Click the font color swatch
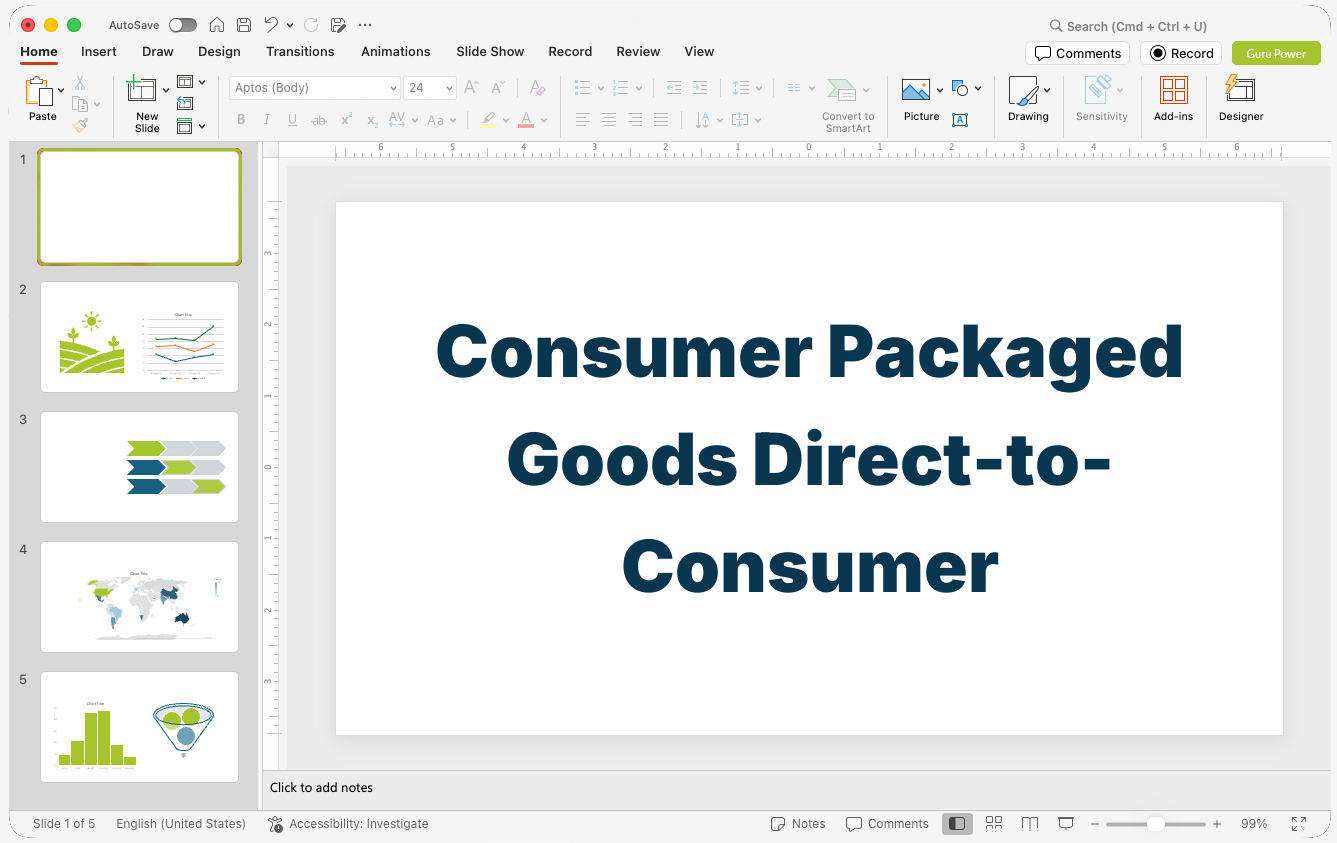1337x843 pixels. click(x=526, y=120)
